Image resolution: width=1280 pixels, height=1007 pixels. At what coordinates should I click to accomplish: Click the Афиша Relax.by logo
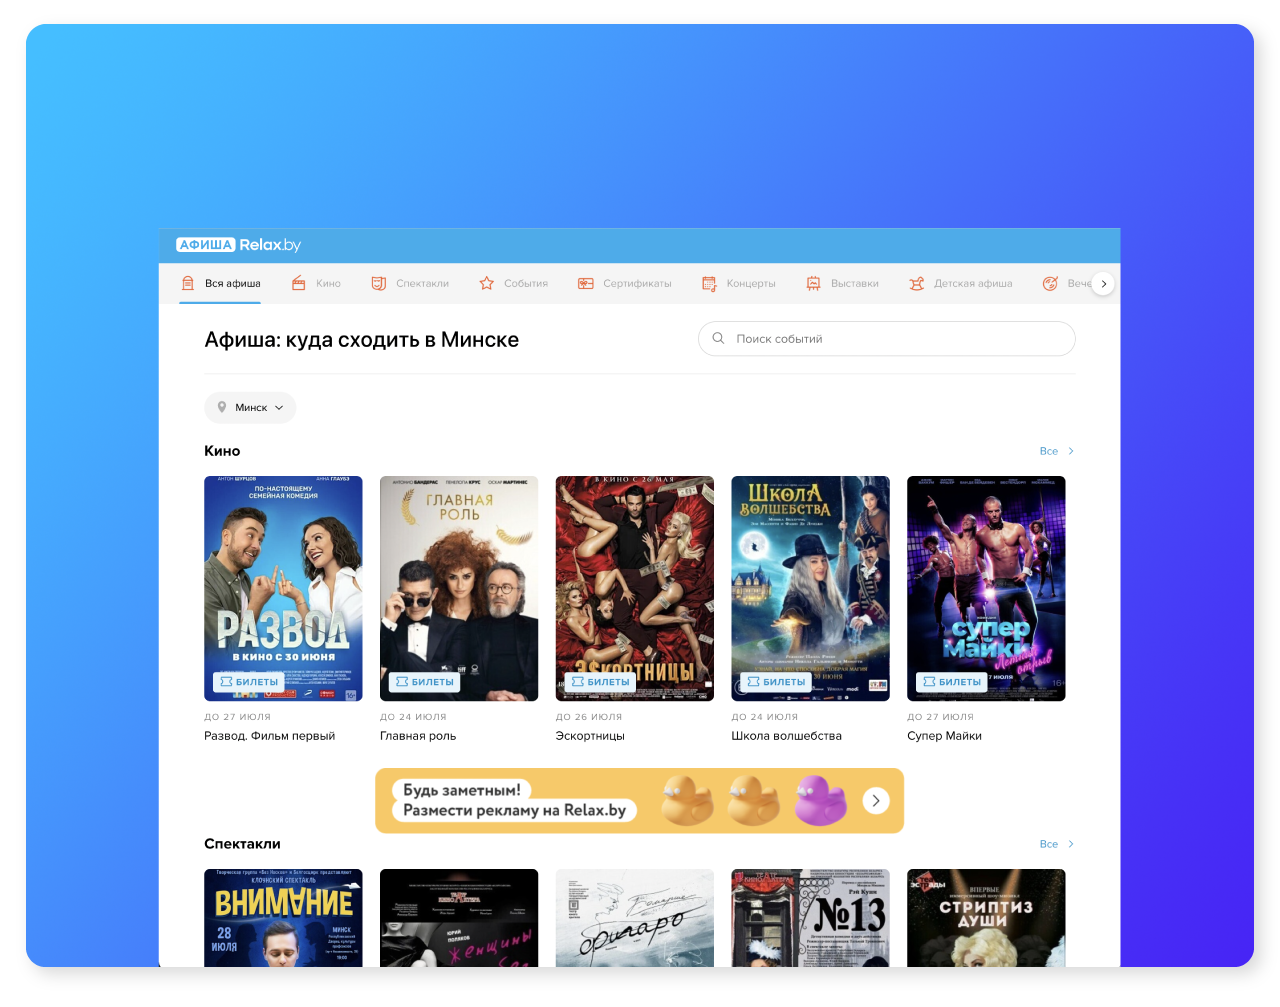pyautogui.click(x=238, y=245)
